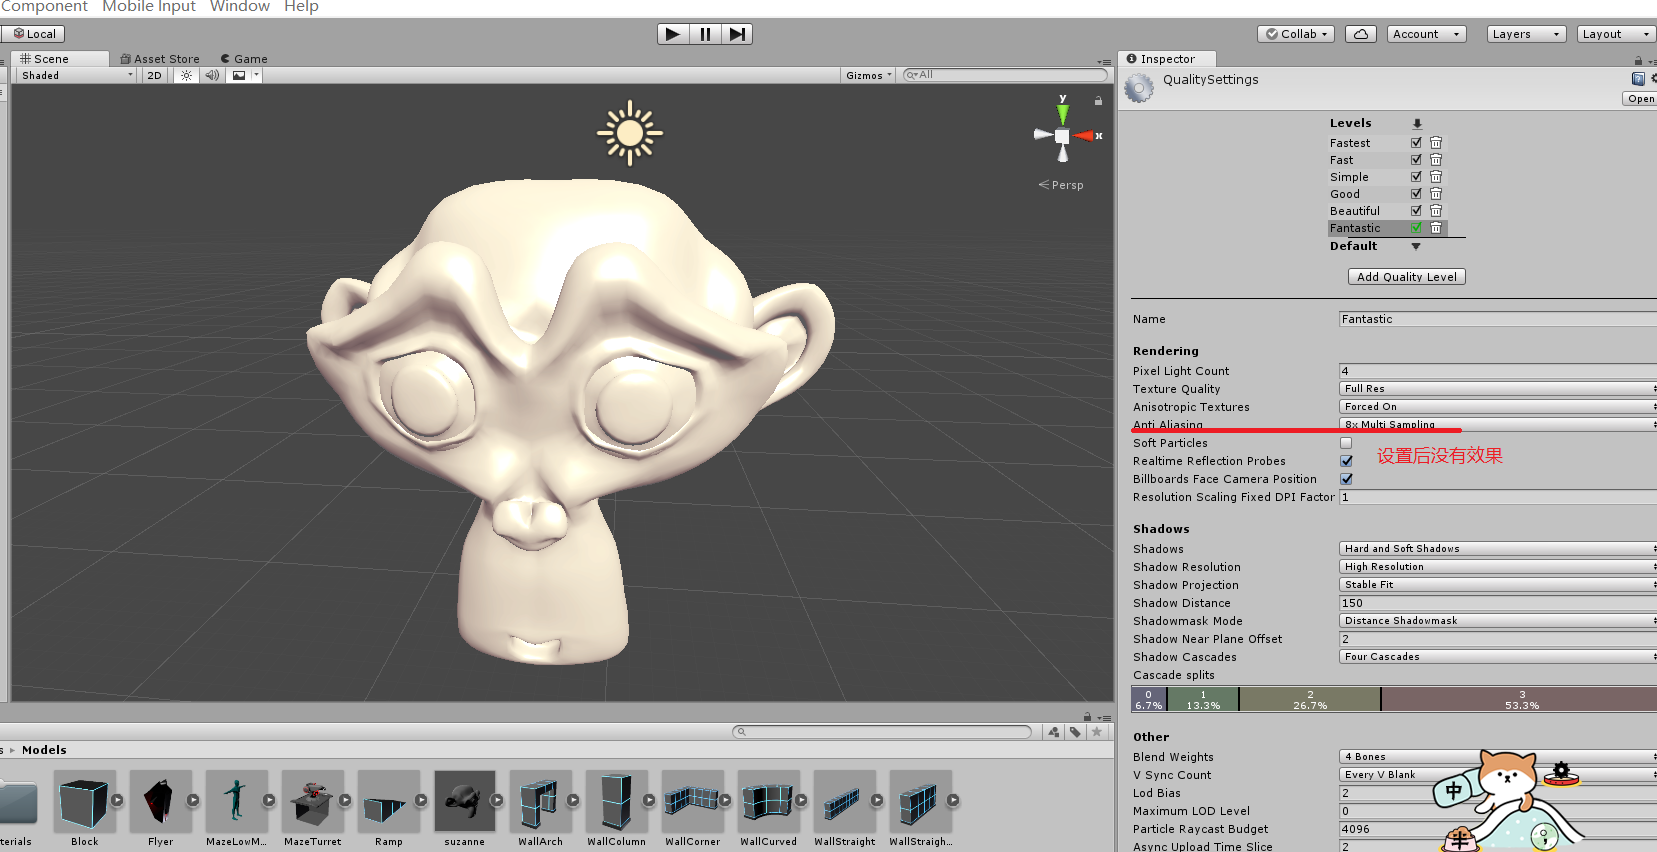Click the Add Quality Level button
This screenshot has height=852, width=1657.
coord(1407,277)
